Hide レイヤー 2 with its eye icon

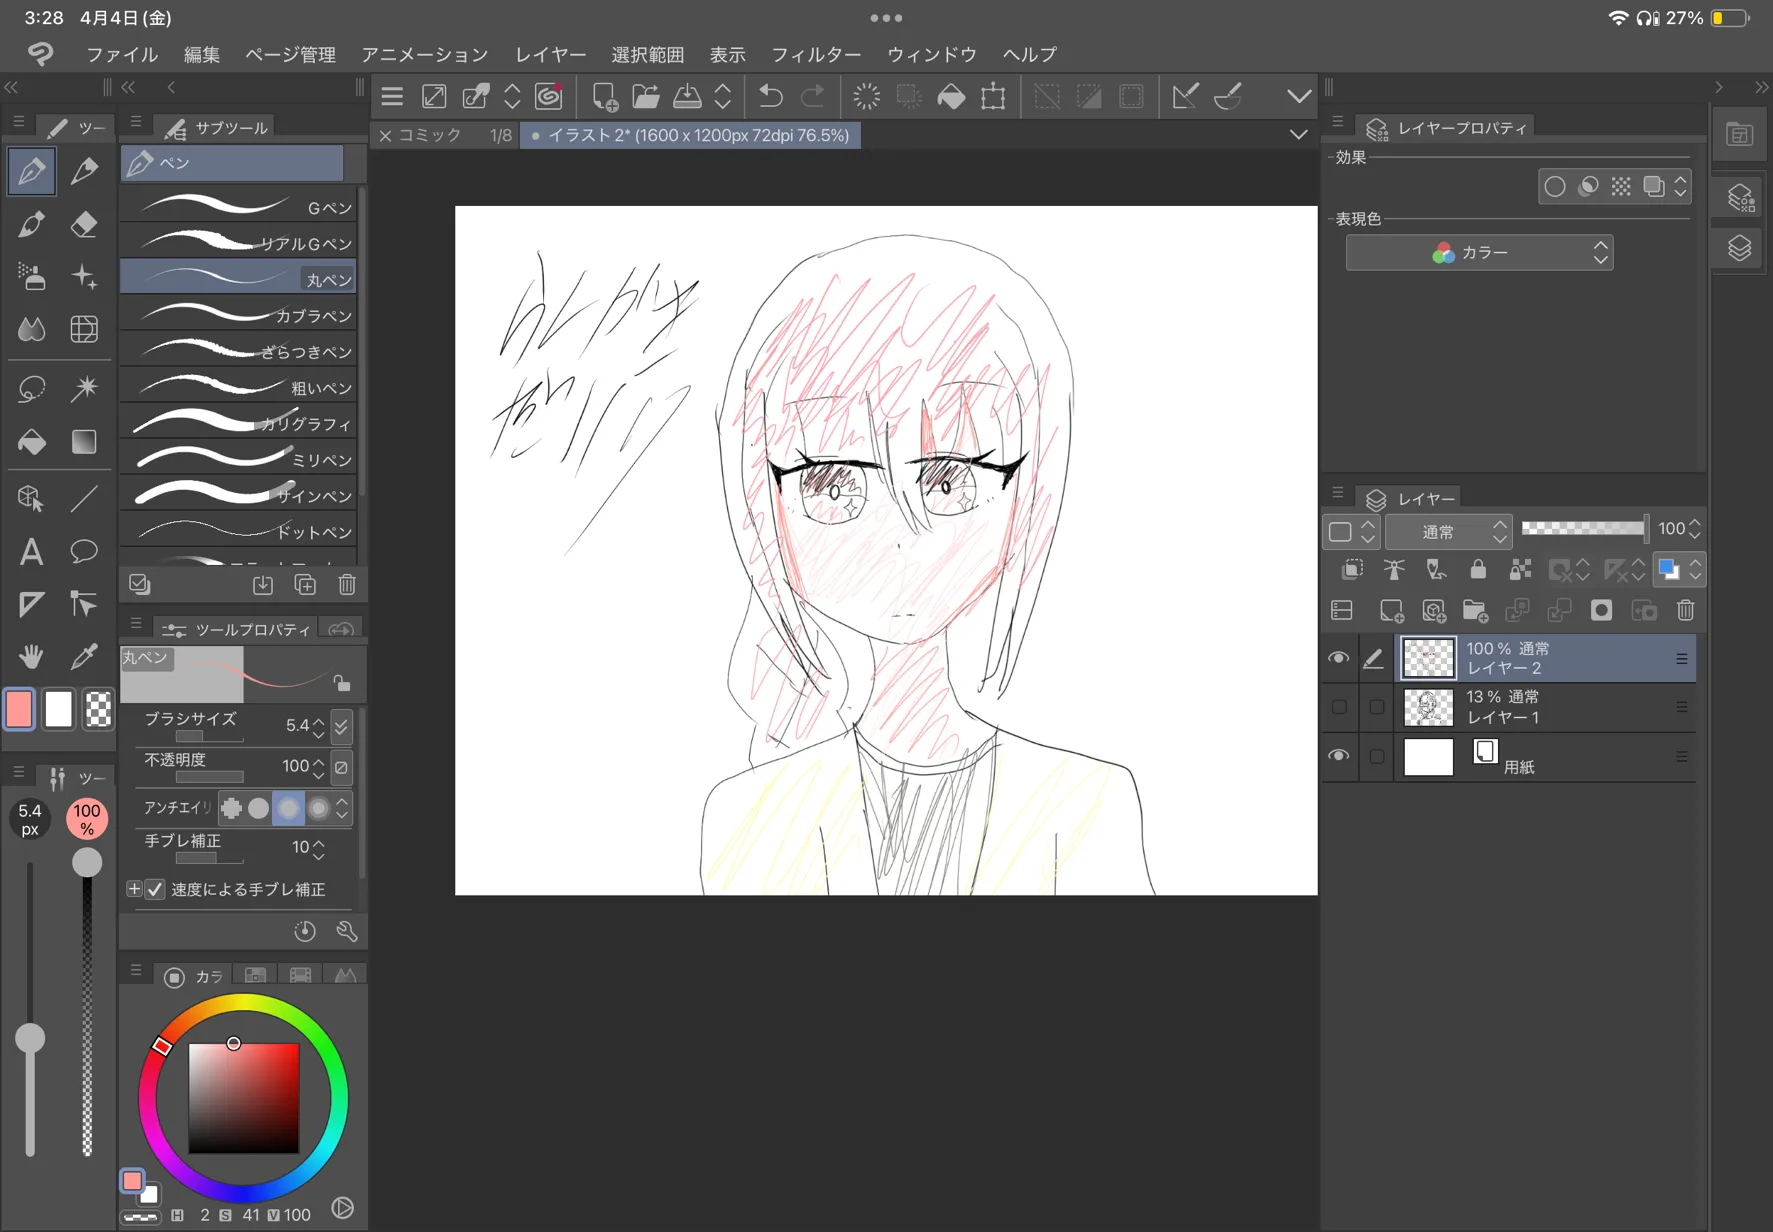click(1338, 658)
